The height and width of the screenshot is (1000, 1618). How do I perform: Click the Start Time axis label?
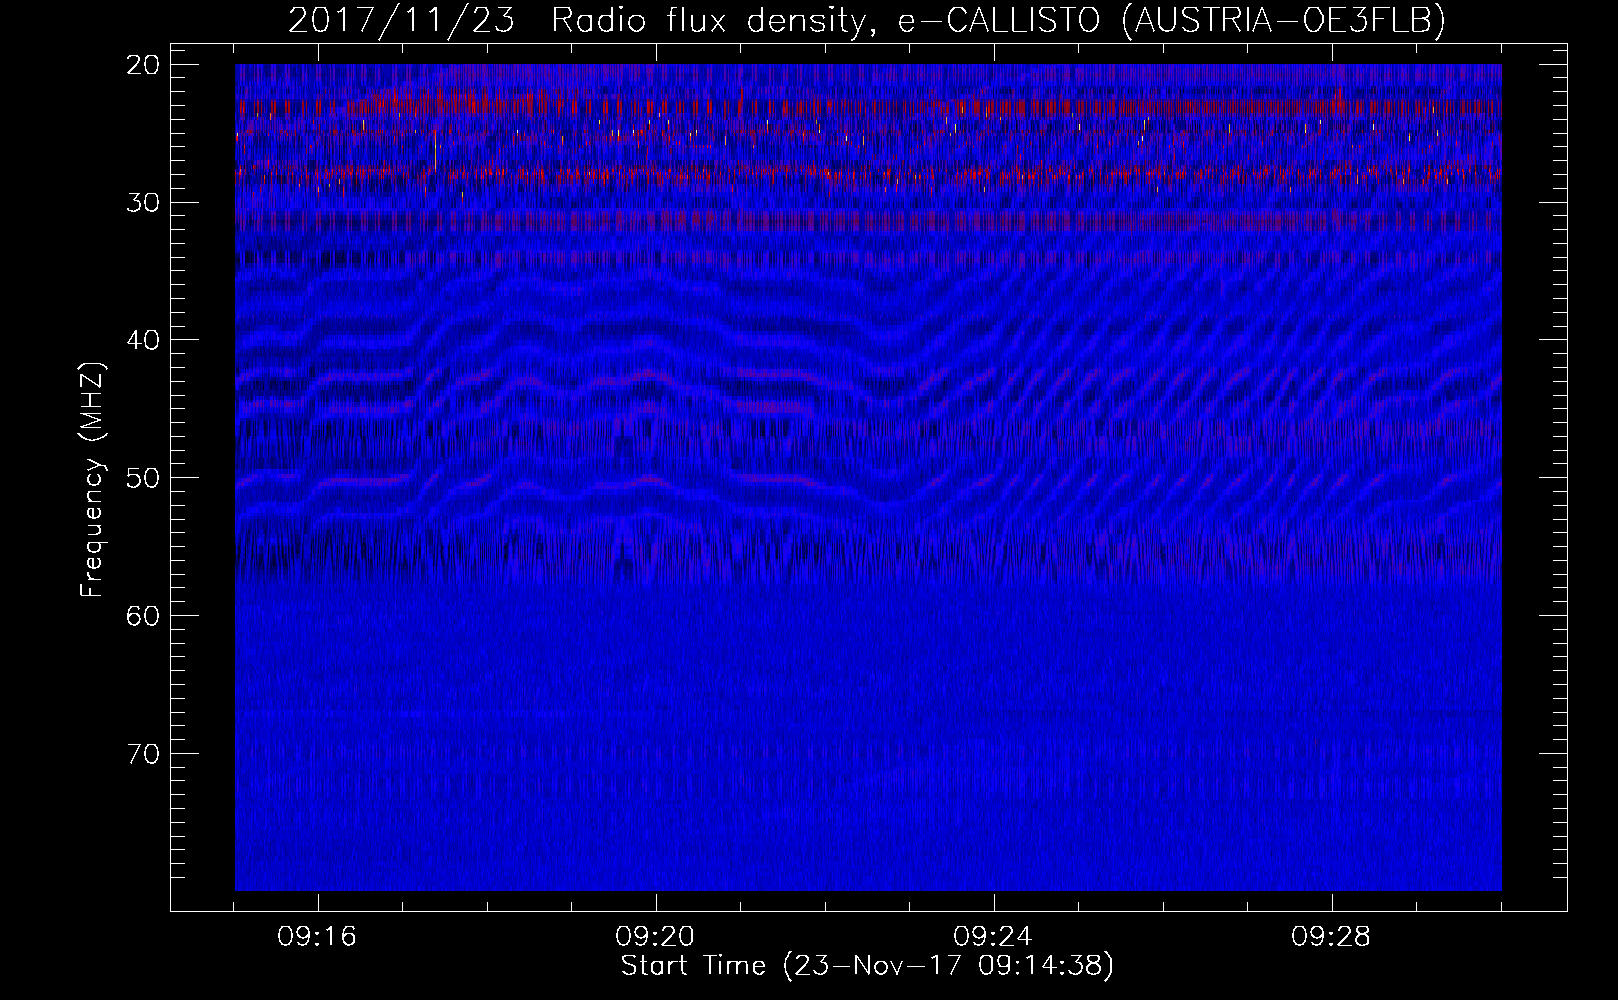tap(867, 966)
